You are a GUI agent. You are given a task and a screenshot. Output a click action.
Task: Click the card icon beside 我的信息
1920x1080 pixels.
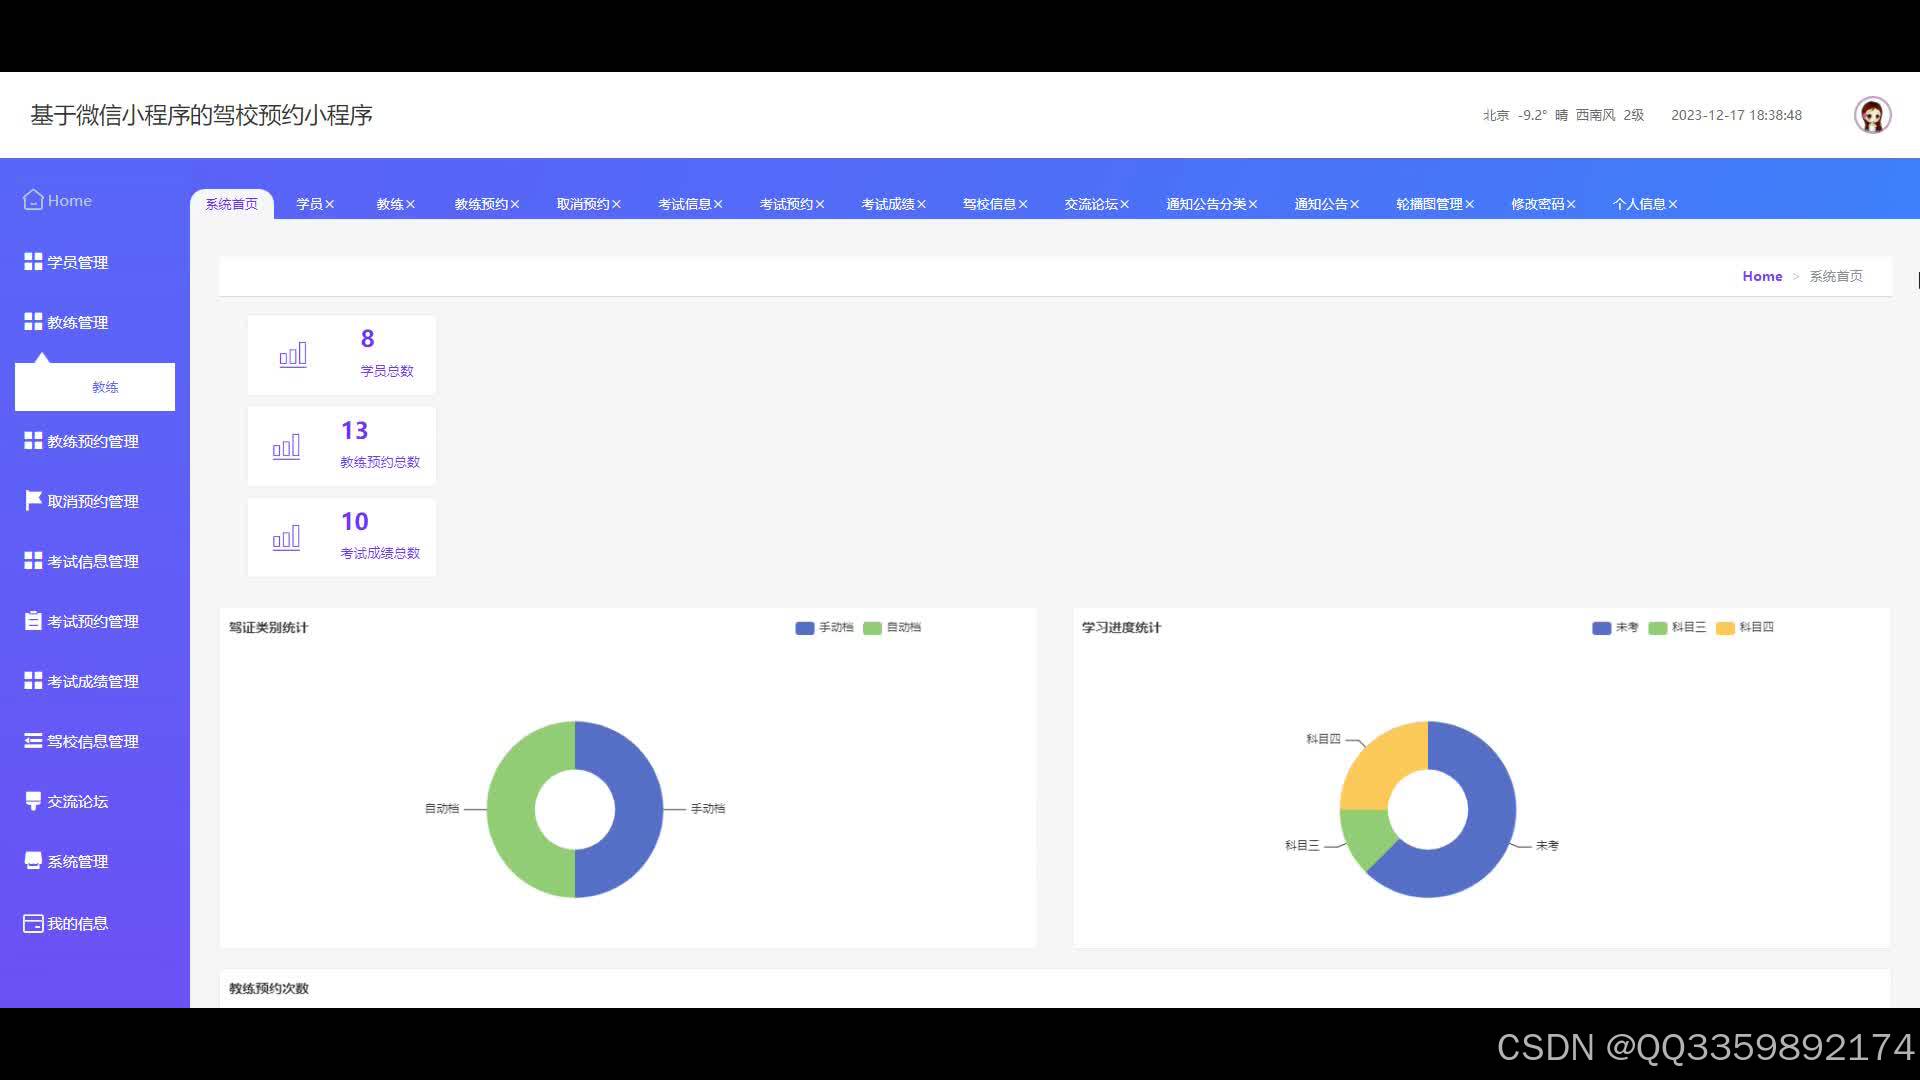click(33, 923)
